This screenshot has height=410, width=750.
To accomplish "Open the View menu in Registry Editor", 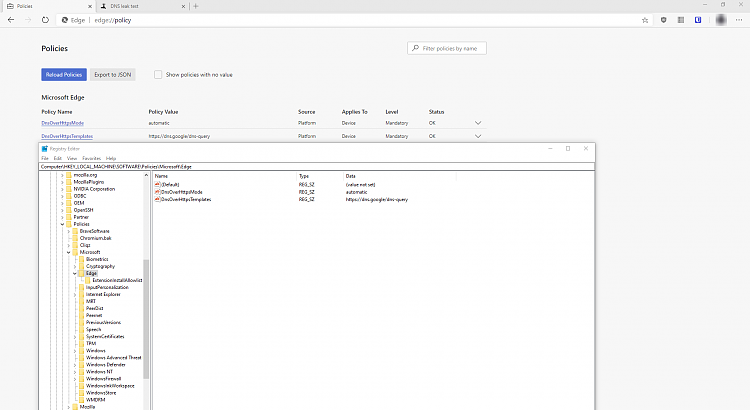I will pos(72,158).
